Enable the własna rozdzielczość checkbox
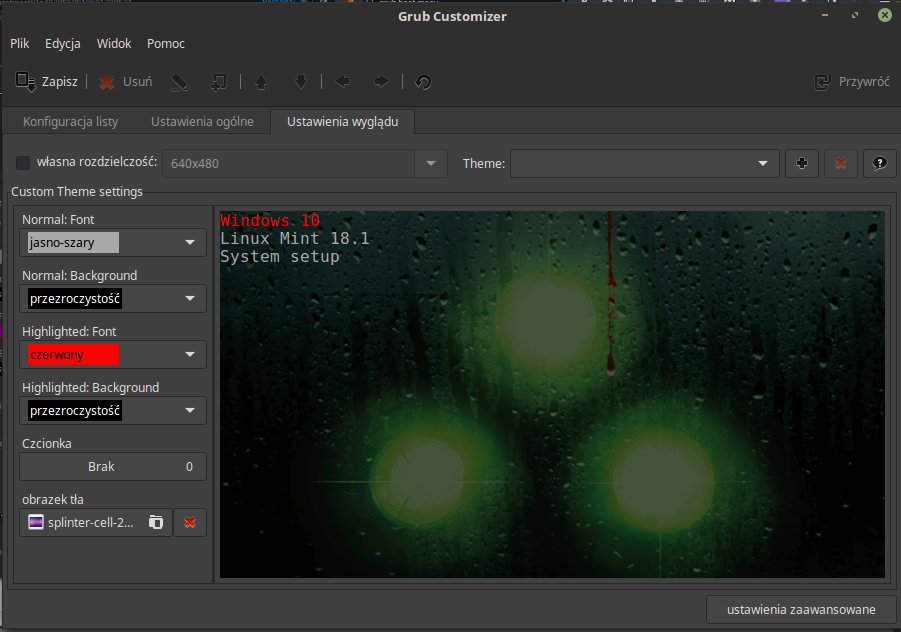The height and width of the screenshot is (632, 901). click(22, 163)
